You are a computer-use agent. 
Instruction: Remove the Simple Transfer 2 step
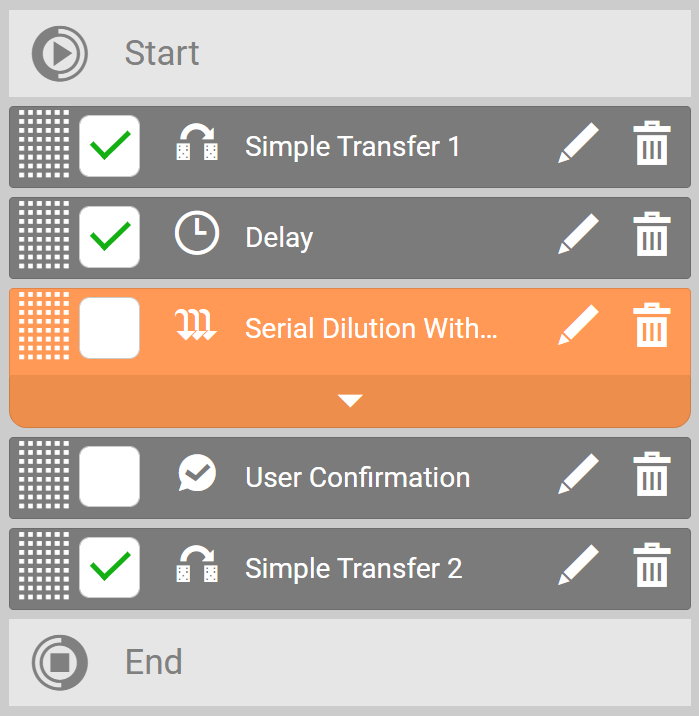(652, 568)
